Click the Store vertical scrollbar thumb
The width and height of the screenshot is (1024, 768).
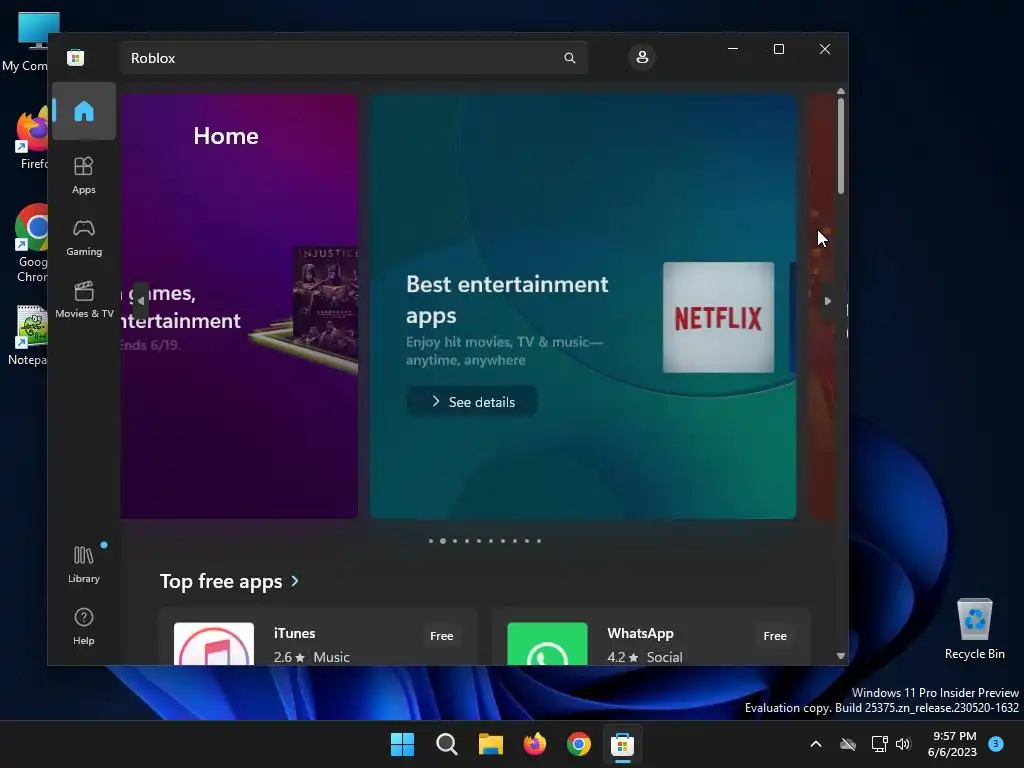[x=840, y=146]
